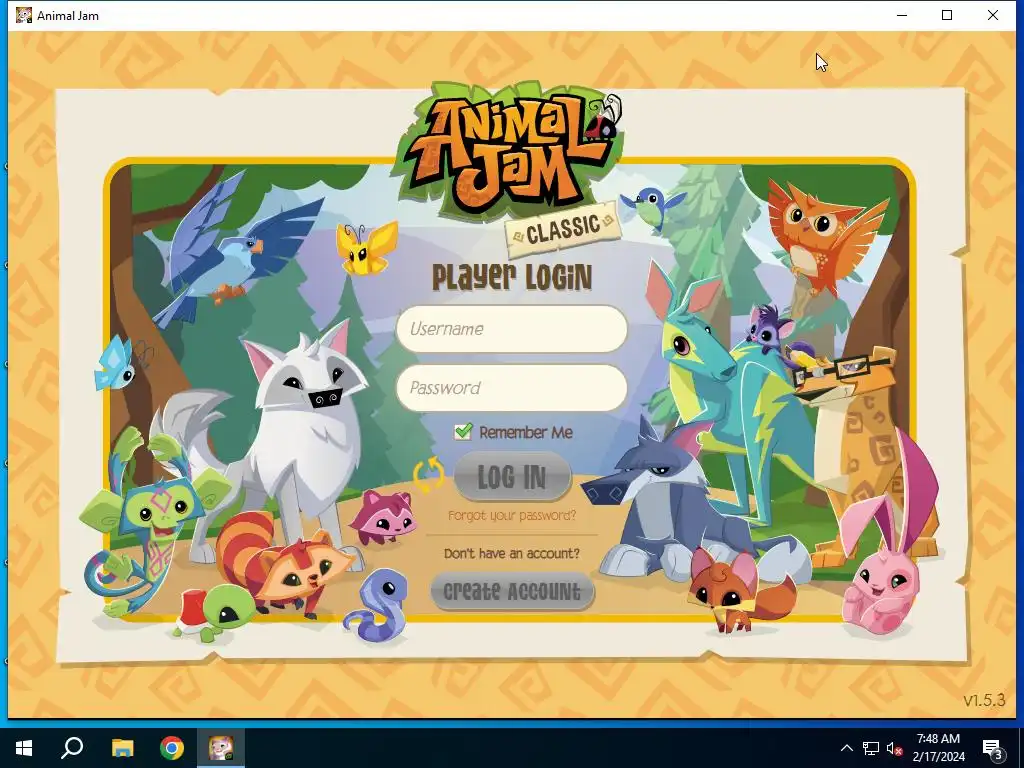Toggle the Remember Me checkbox
Screen dimensions: 1024x768
[463, 431]
